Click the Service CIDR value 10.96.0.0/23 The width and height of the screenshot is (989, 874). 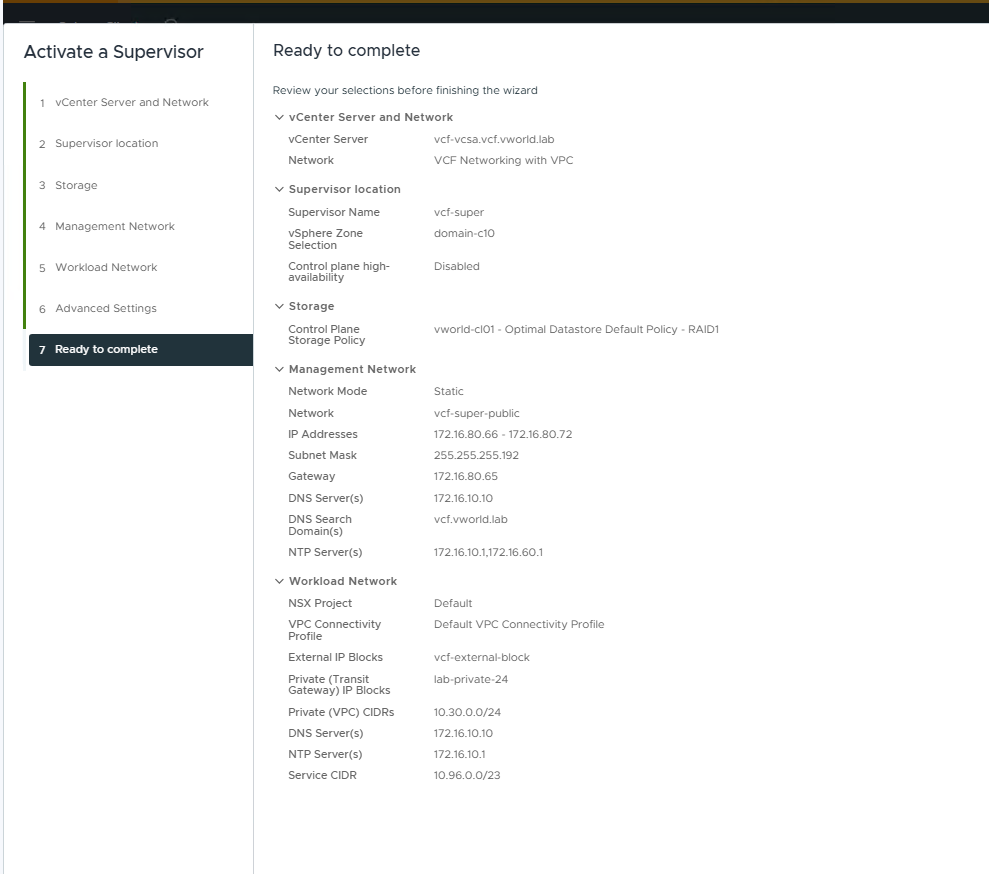[466, 775]
